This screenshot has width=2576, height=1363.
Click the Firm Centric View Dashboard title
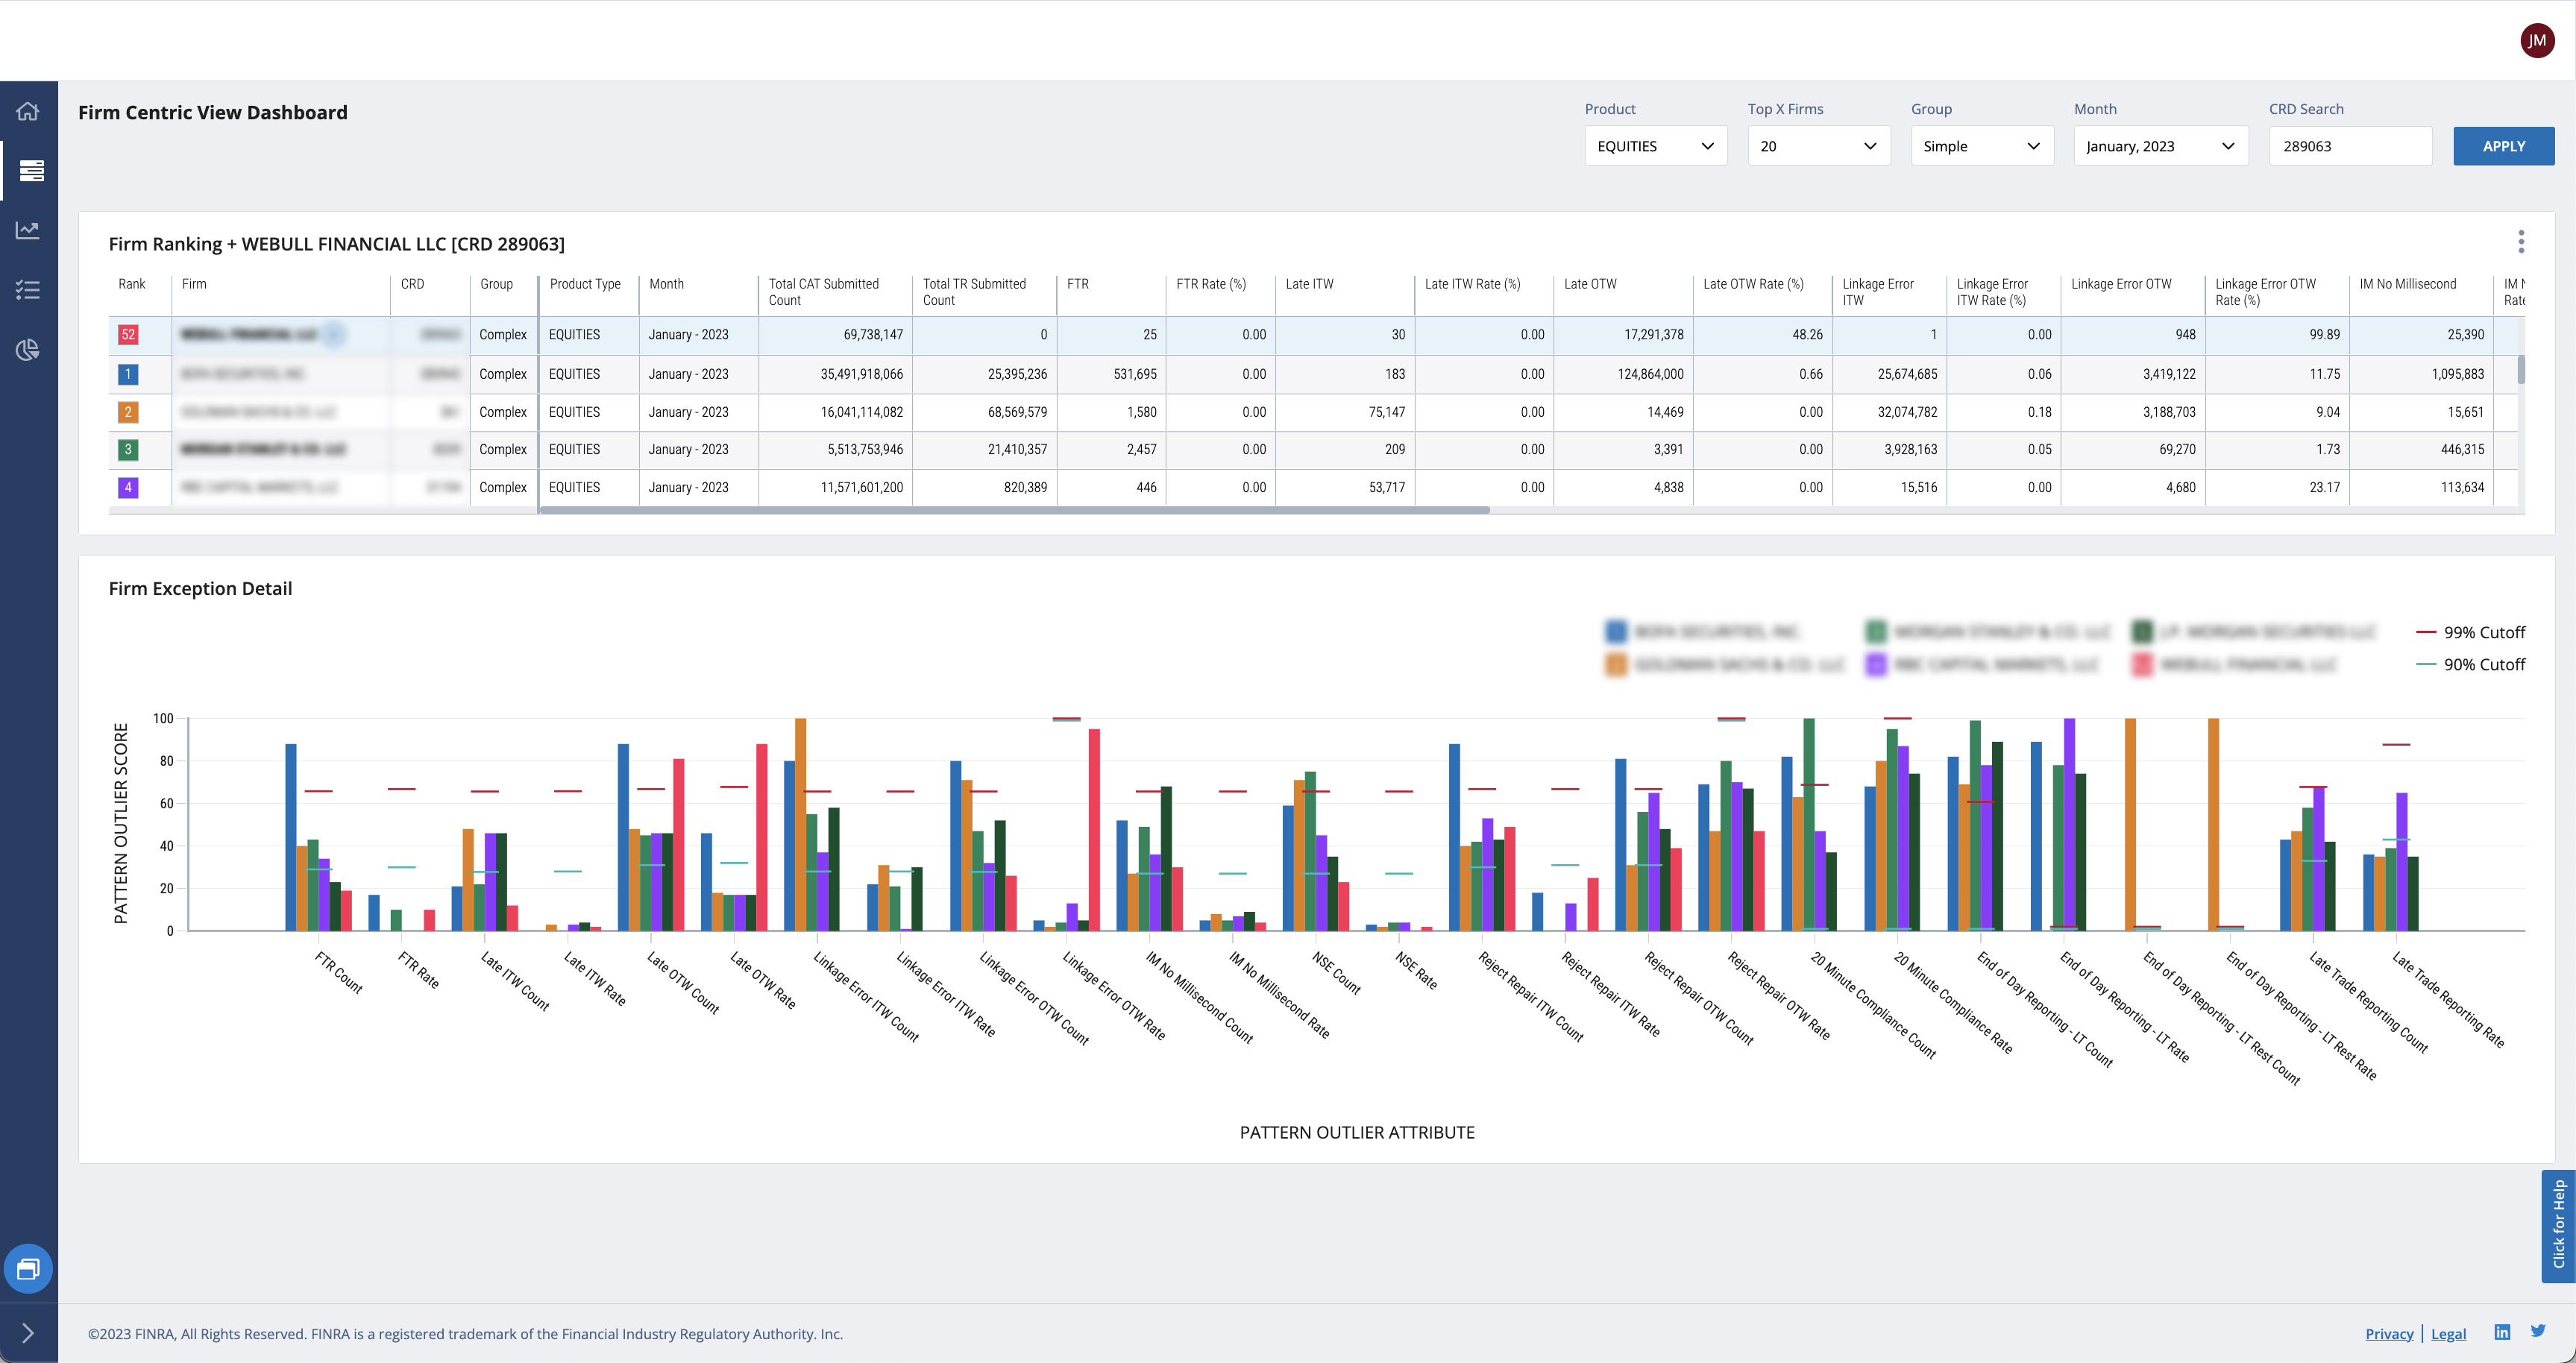pos(213,112)
